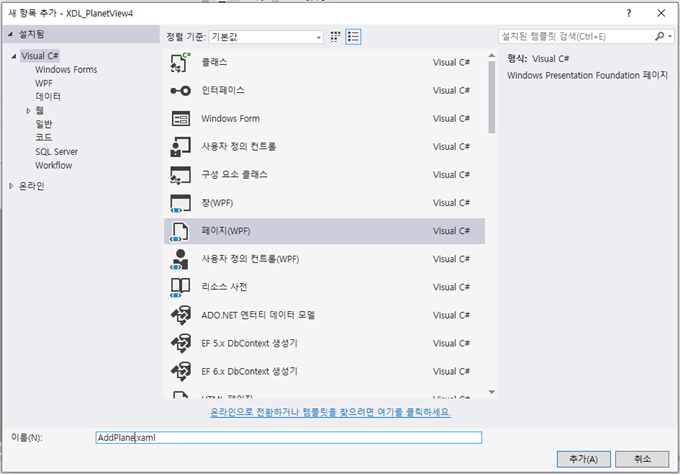Expand the 온라인 section
The width and height of the screenshot is (680, 474).
coord(11,186)
